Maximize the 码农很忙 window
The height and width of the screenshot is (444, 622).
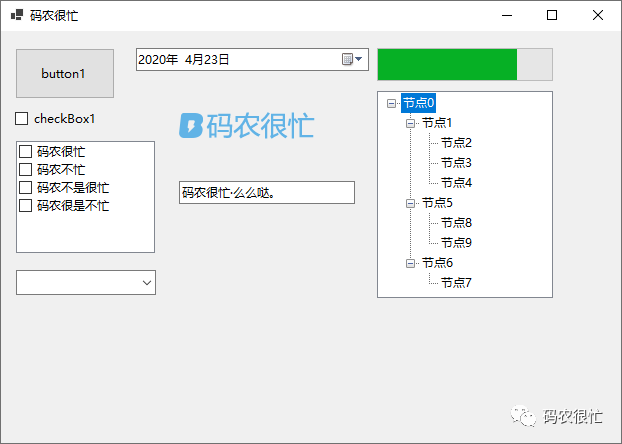click(552, 15)
